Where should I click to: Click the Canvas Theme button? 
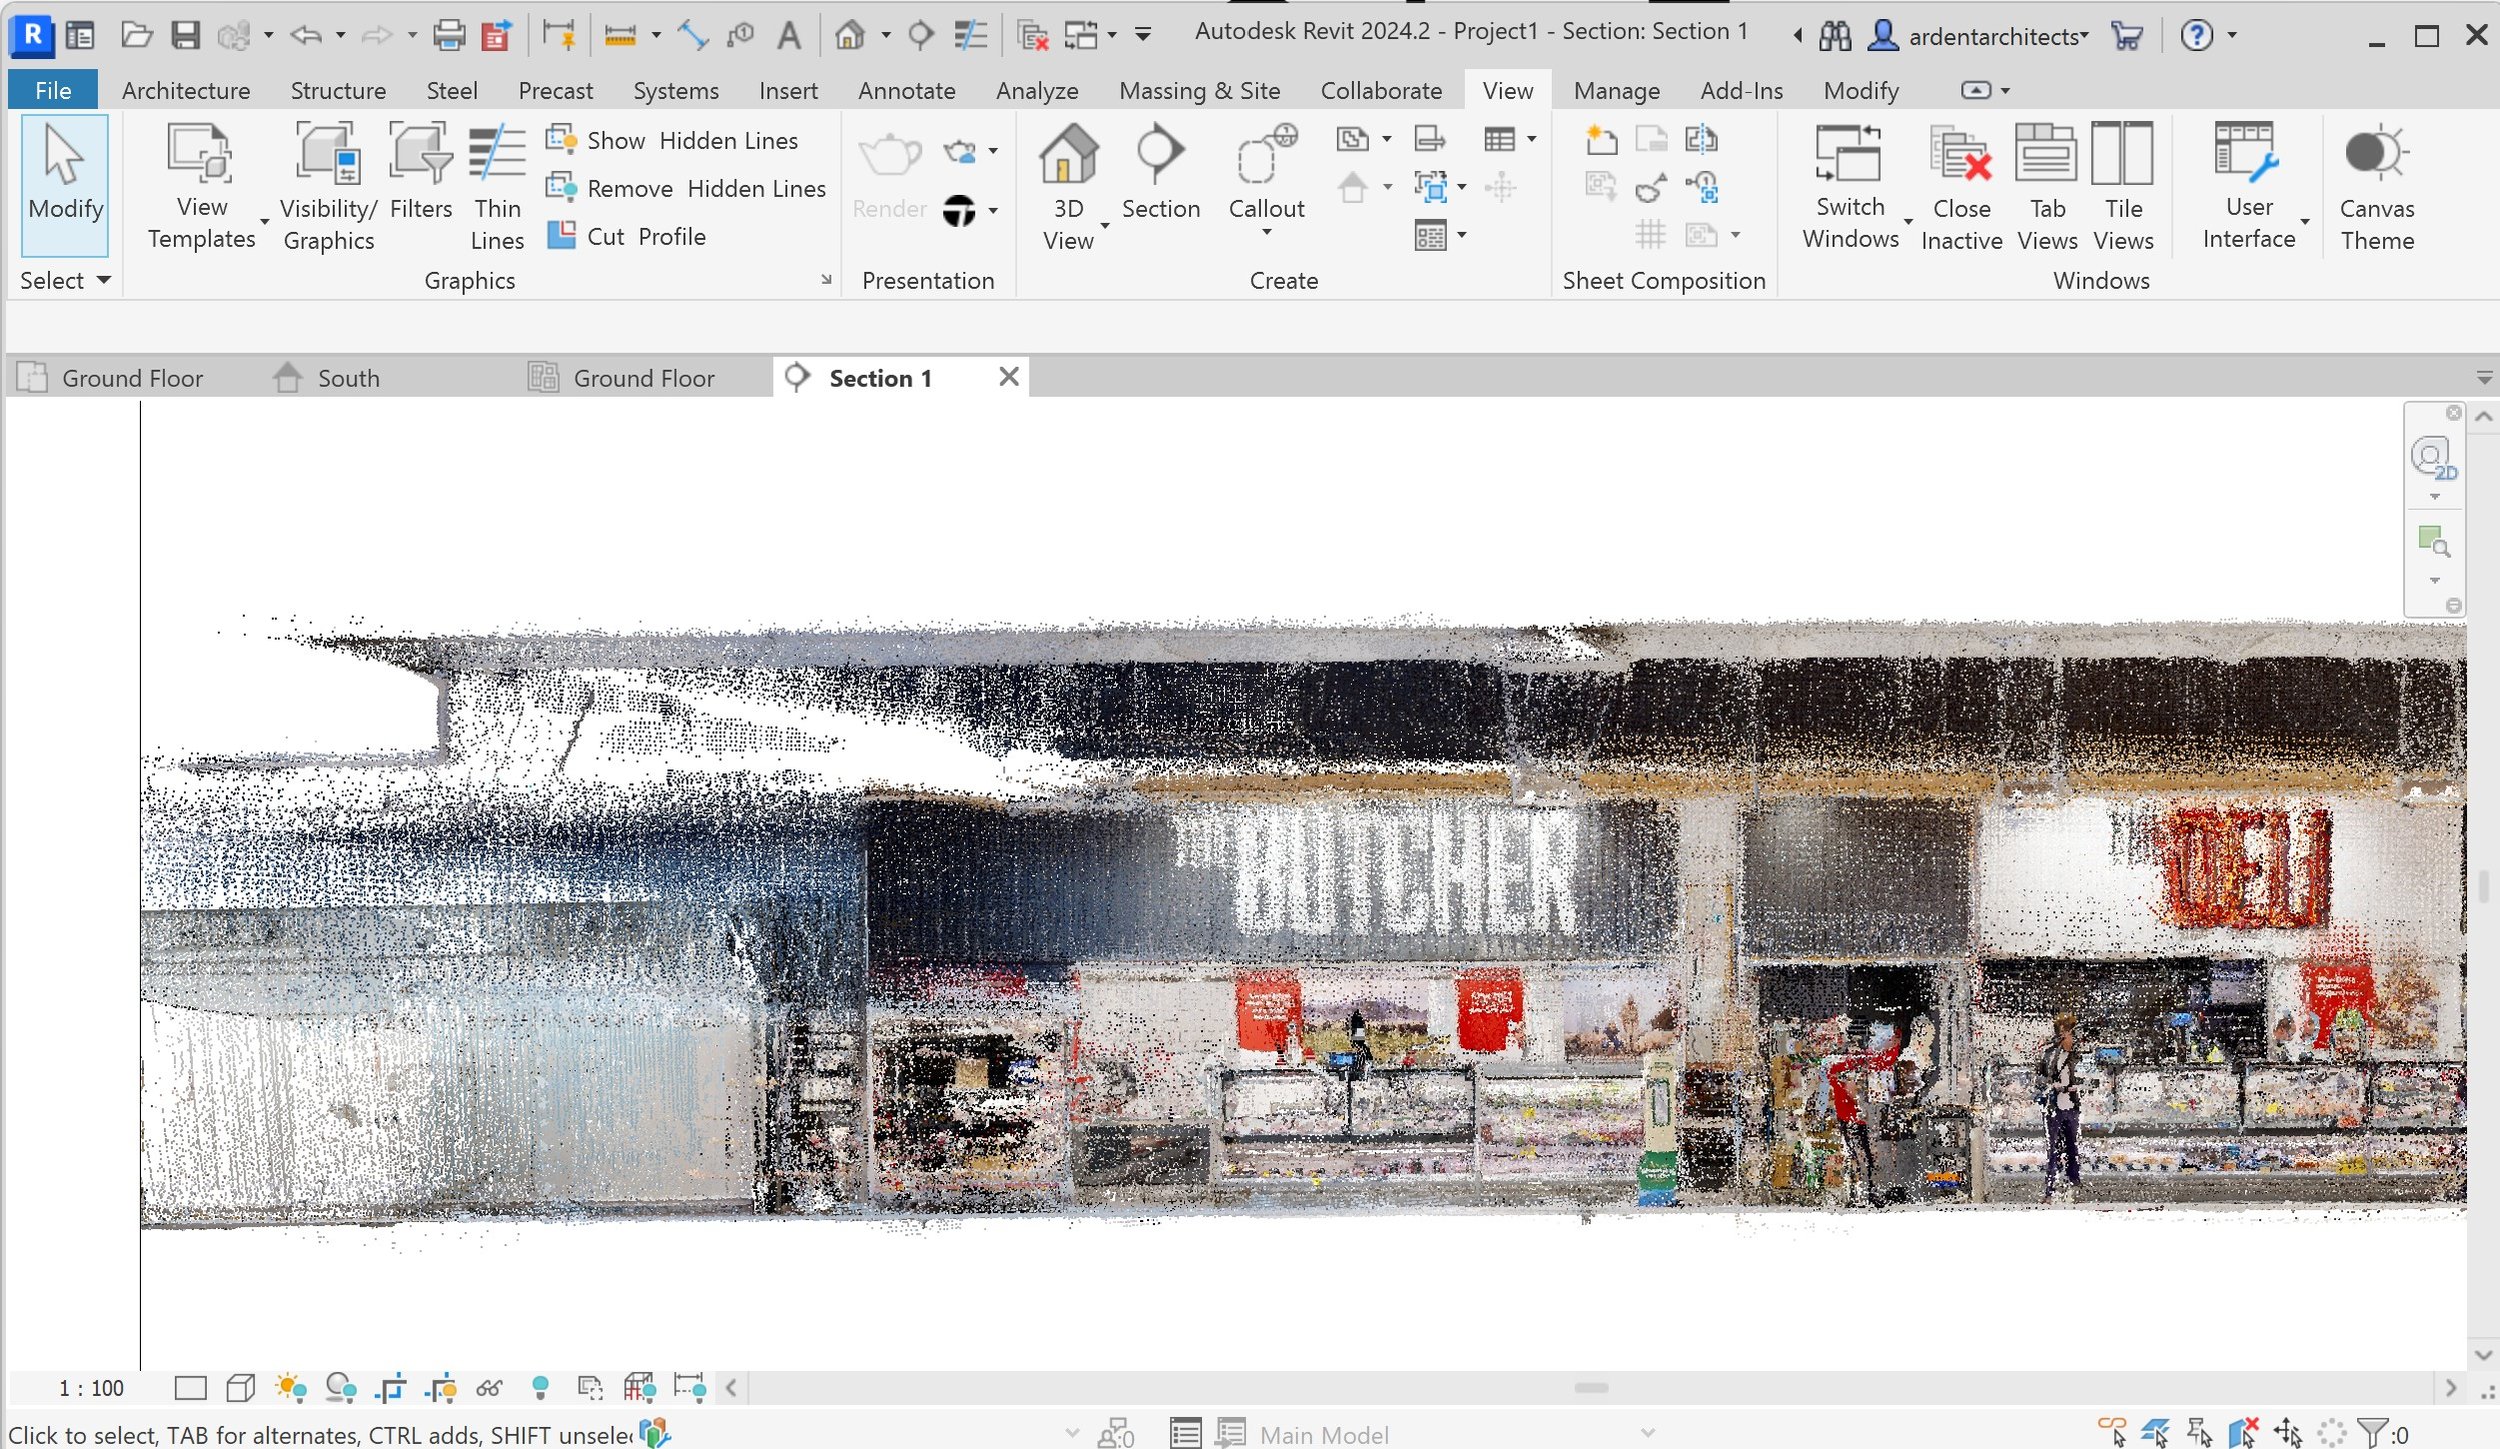click(x=2376, y=186)
